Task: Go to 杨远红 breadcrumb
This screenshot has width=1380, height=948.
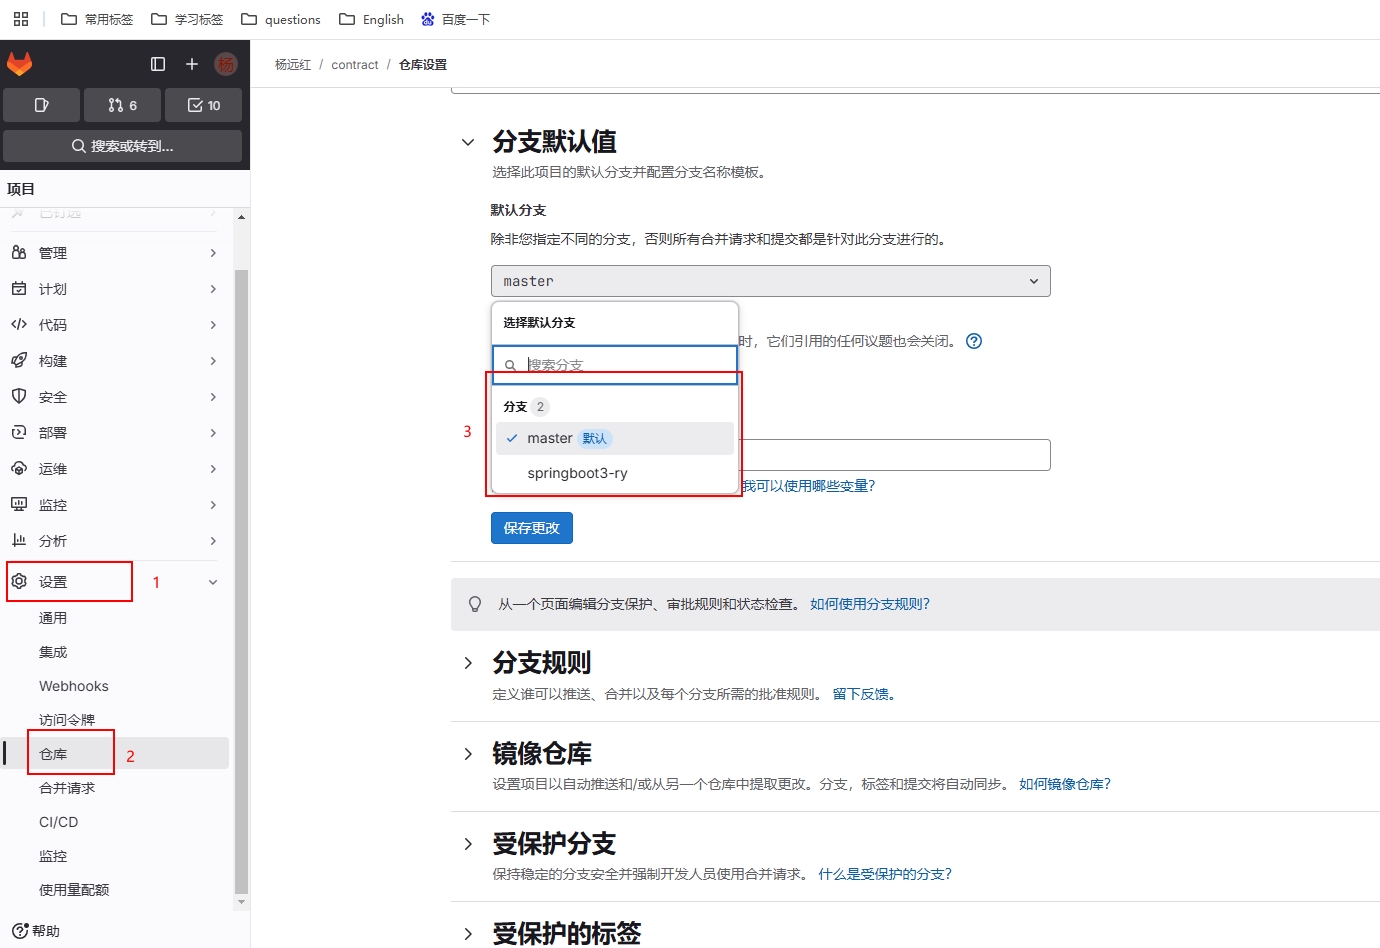Action: tap(293, 64)
